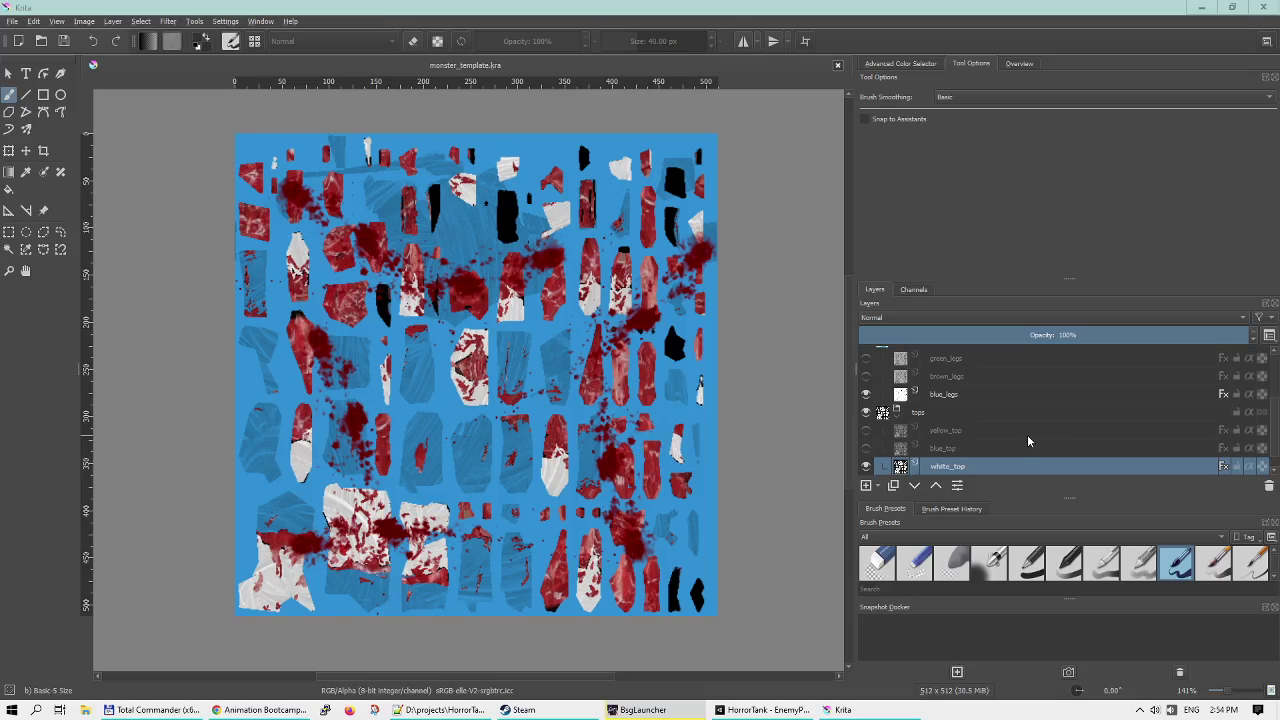This screenshot has height=720, width=1280.
Task: Select the Transform tool
Action: pos(9,151)
